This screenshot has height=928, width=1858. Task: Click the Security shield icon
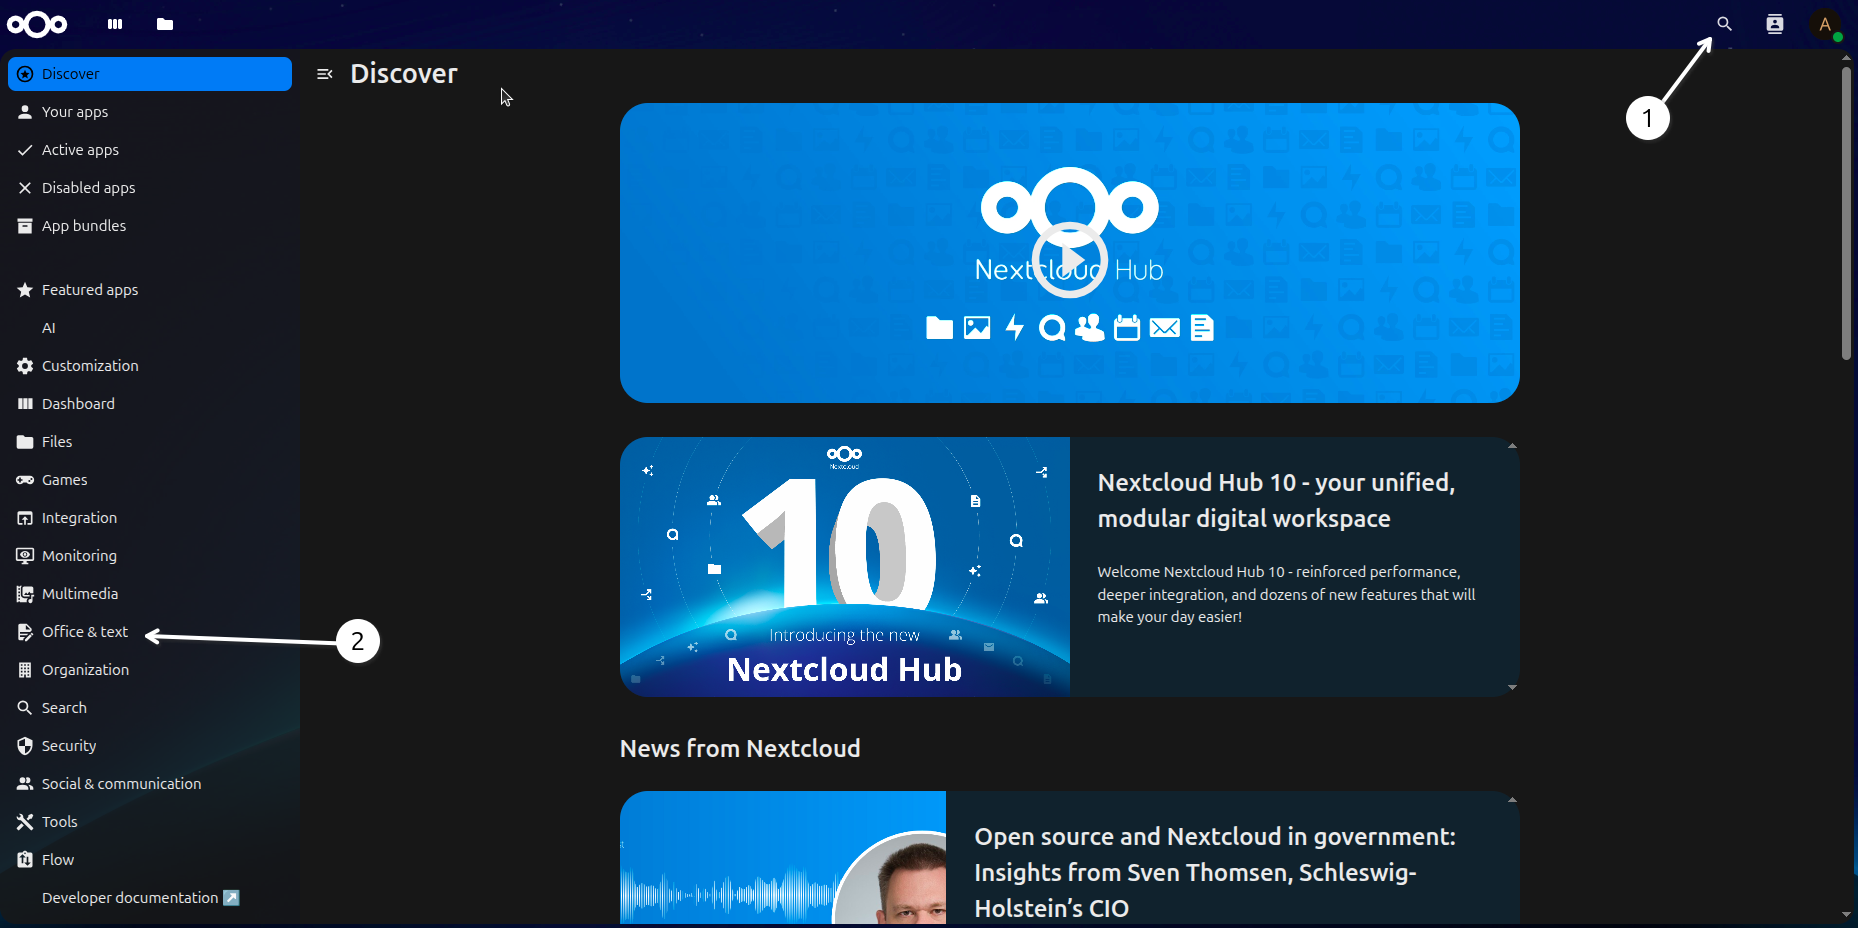(25, 746)
